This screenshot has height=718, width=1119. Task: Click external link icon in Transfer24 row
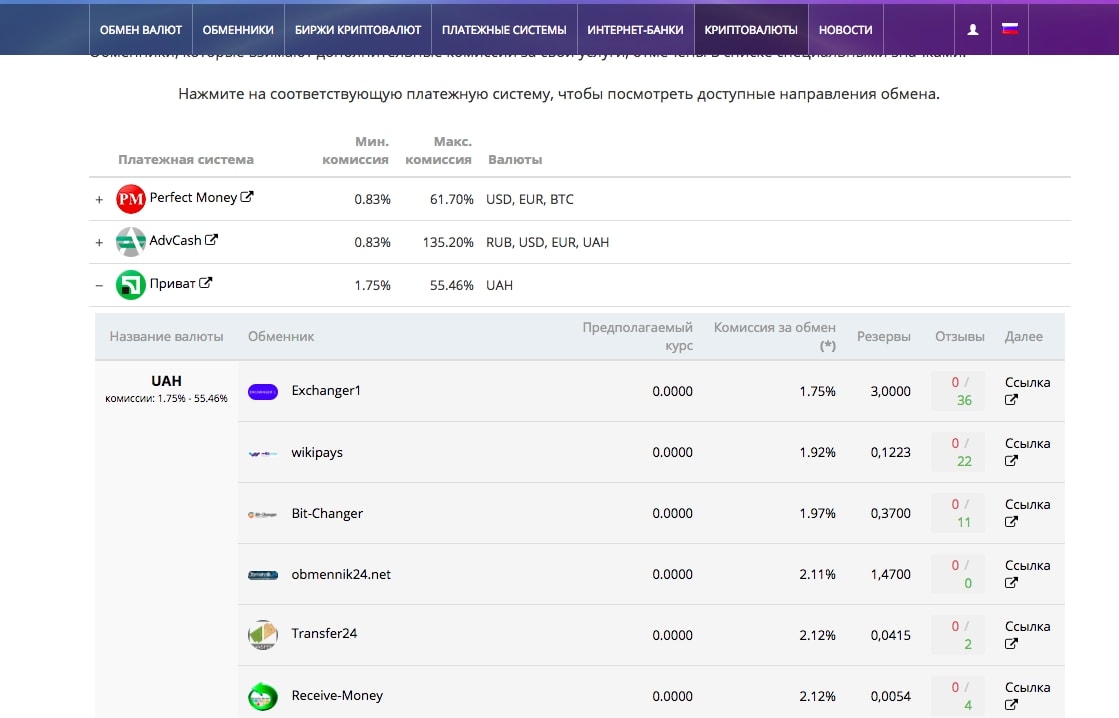click(1011, 644)
